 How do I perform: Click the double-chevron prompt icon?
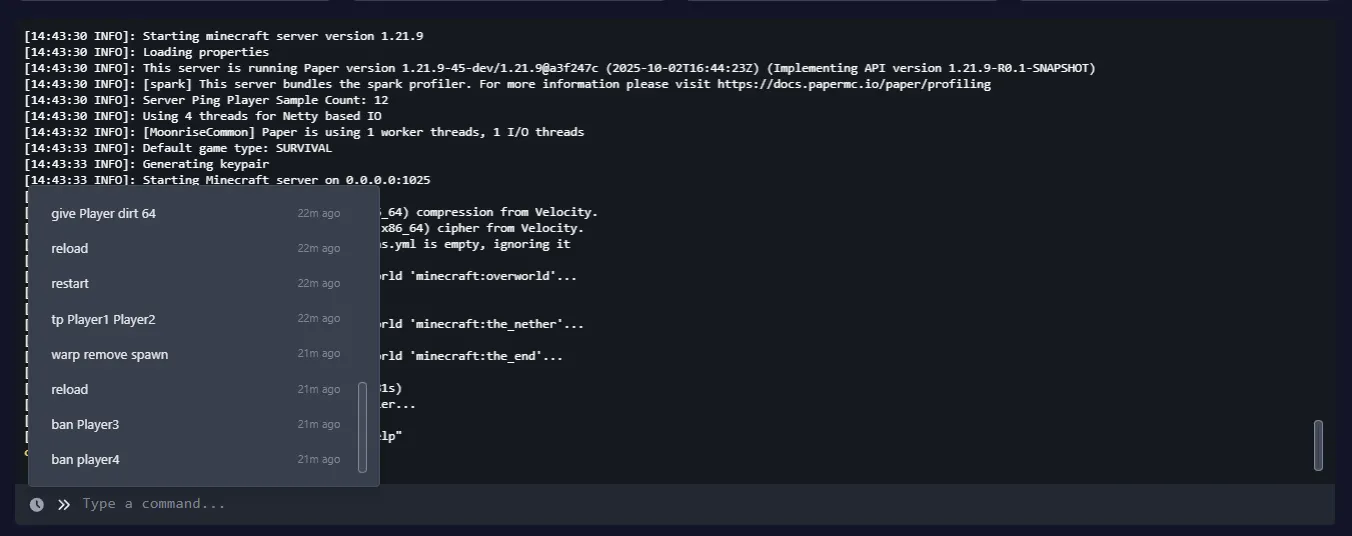point(64,505)
